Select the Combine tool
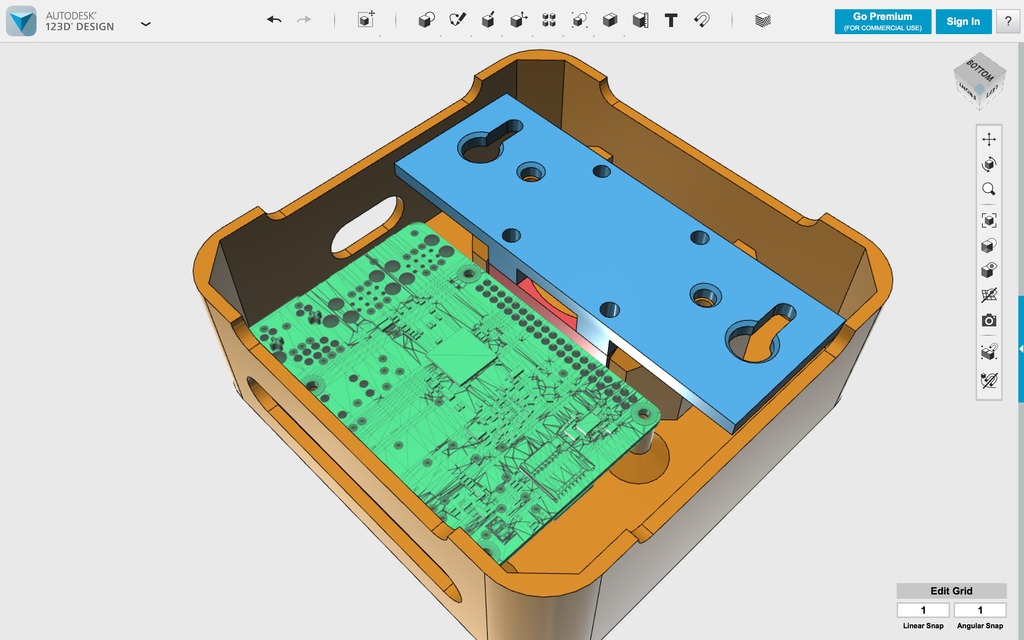The width and height of the screenshot is (1024, 640). (x=610, y=20)
